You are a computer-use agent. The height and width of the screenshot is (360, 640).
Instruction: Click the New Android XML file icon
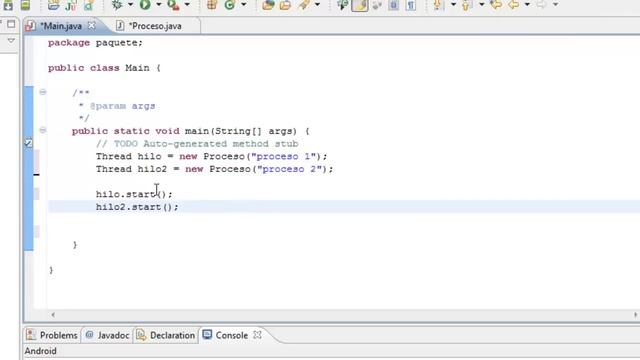(89, 5)
